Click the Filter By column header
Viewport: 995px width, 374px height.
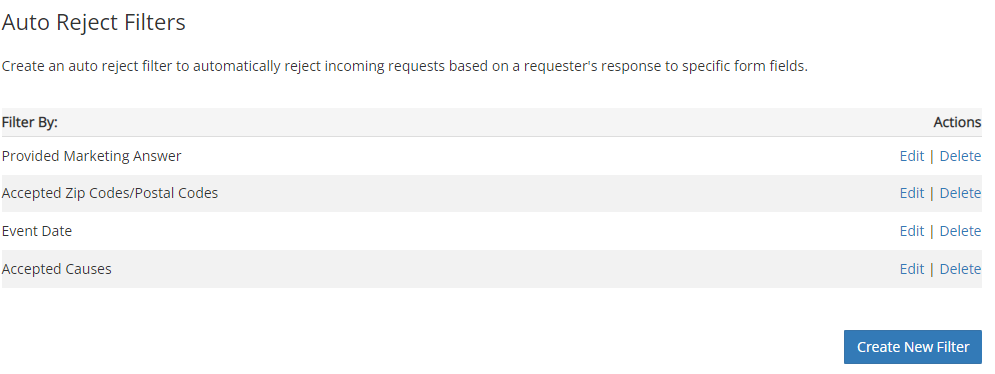[30, 123]
